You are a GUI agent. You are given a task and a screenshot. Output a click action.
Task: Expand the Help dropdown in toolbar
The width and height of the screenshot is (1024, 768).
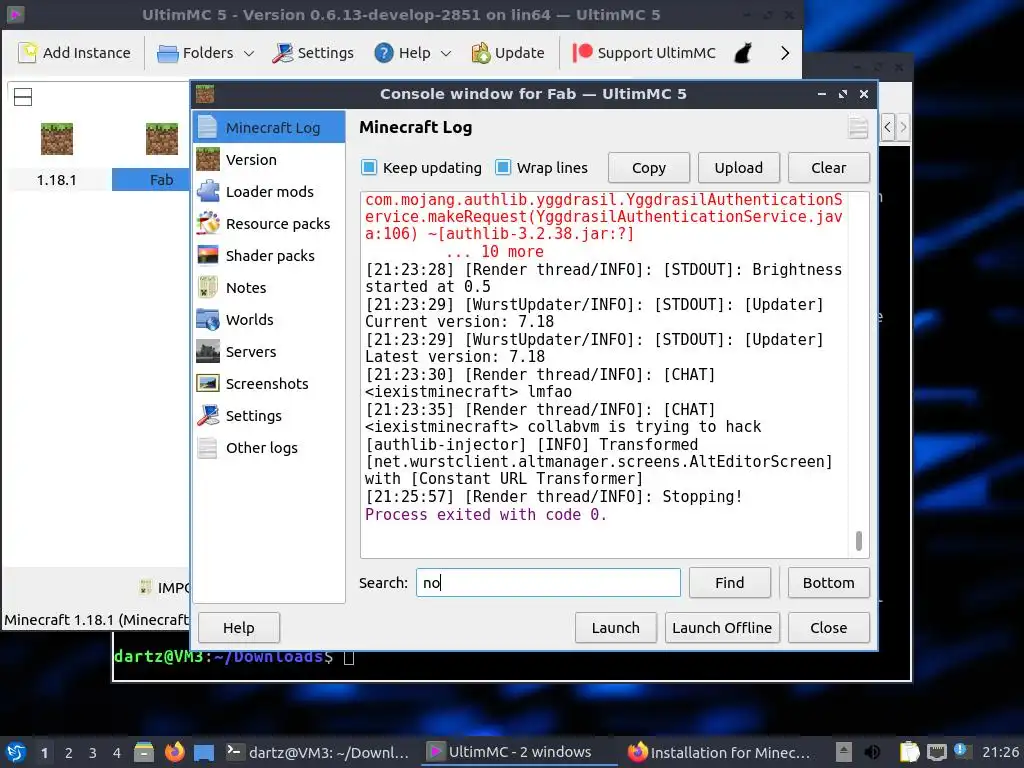446,54
